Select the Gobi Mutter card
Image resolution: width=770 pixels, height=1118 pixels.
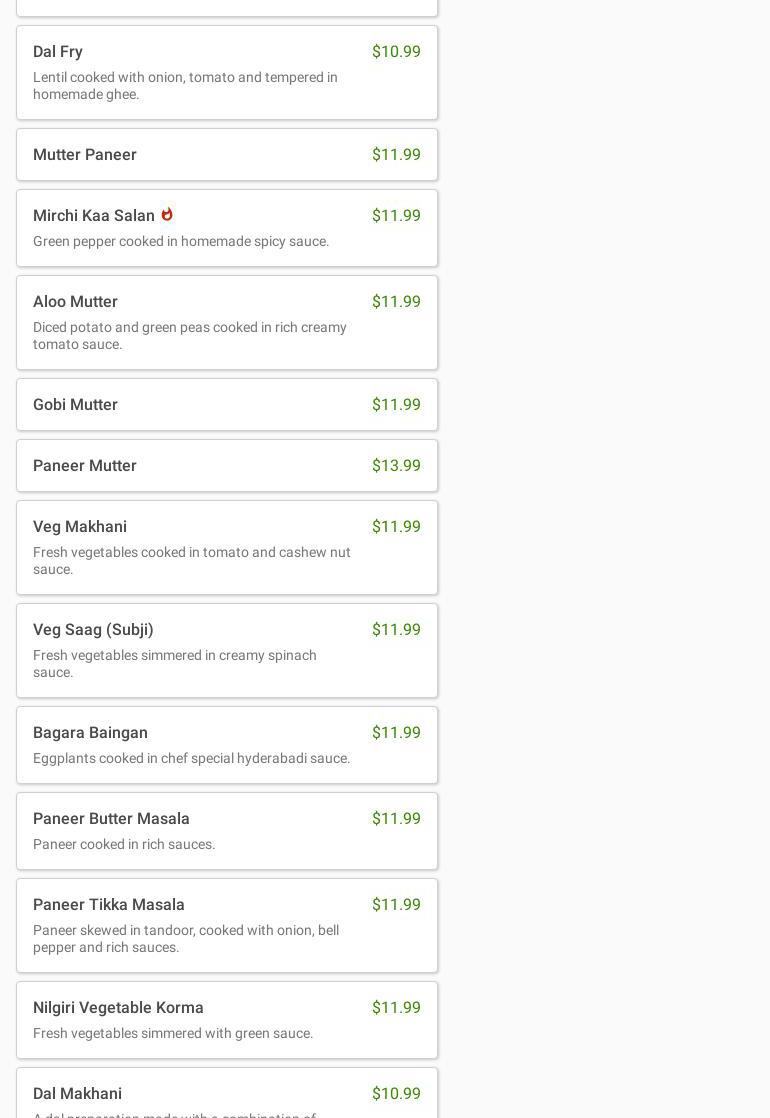(227, 405)
